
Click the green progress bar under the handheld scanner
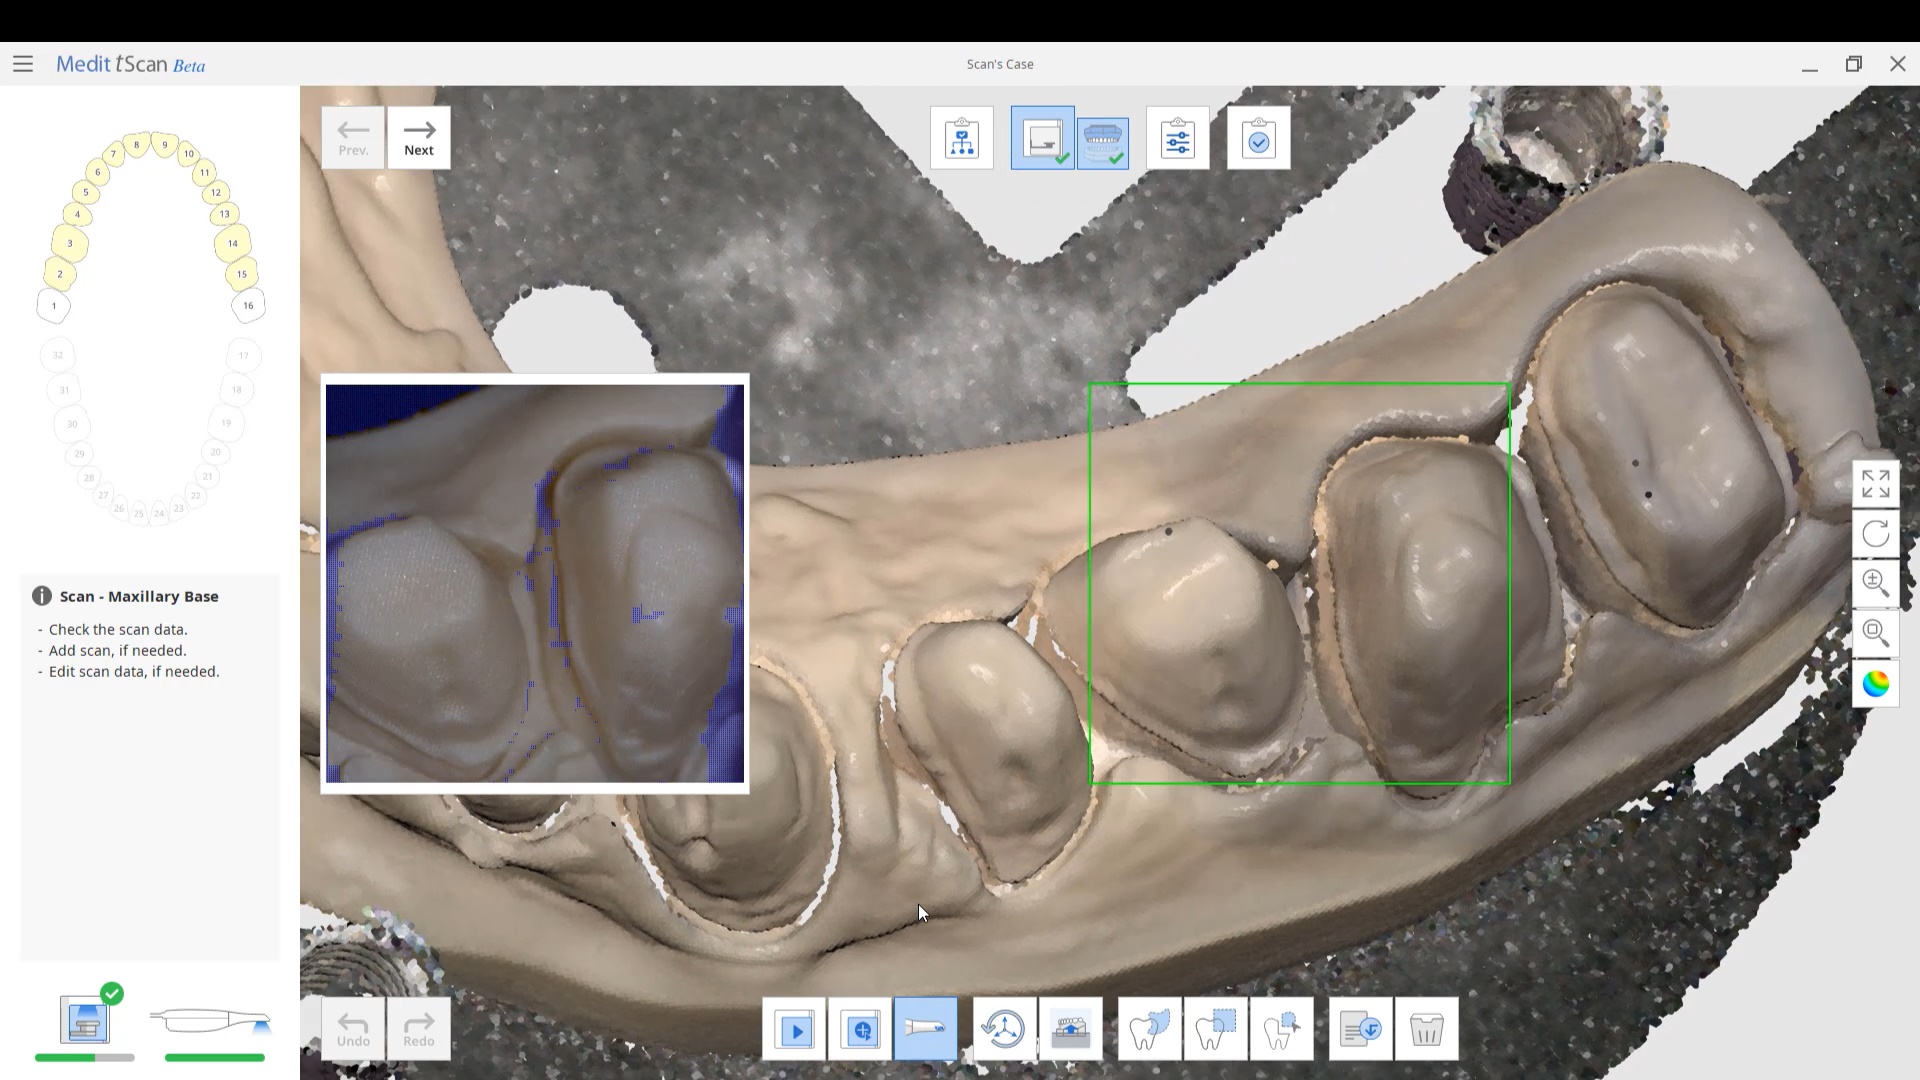click(x=215, y=1057)
